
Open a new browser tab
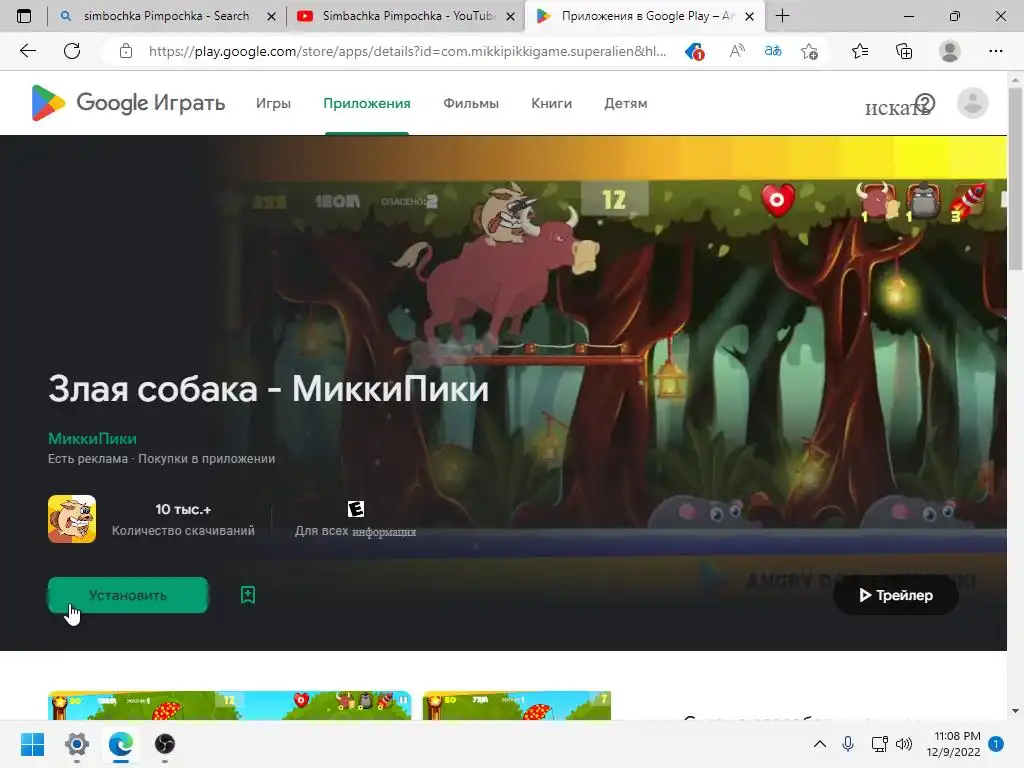coord(782,16)
